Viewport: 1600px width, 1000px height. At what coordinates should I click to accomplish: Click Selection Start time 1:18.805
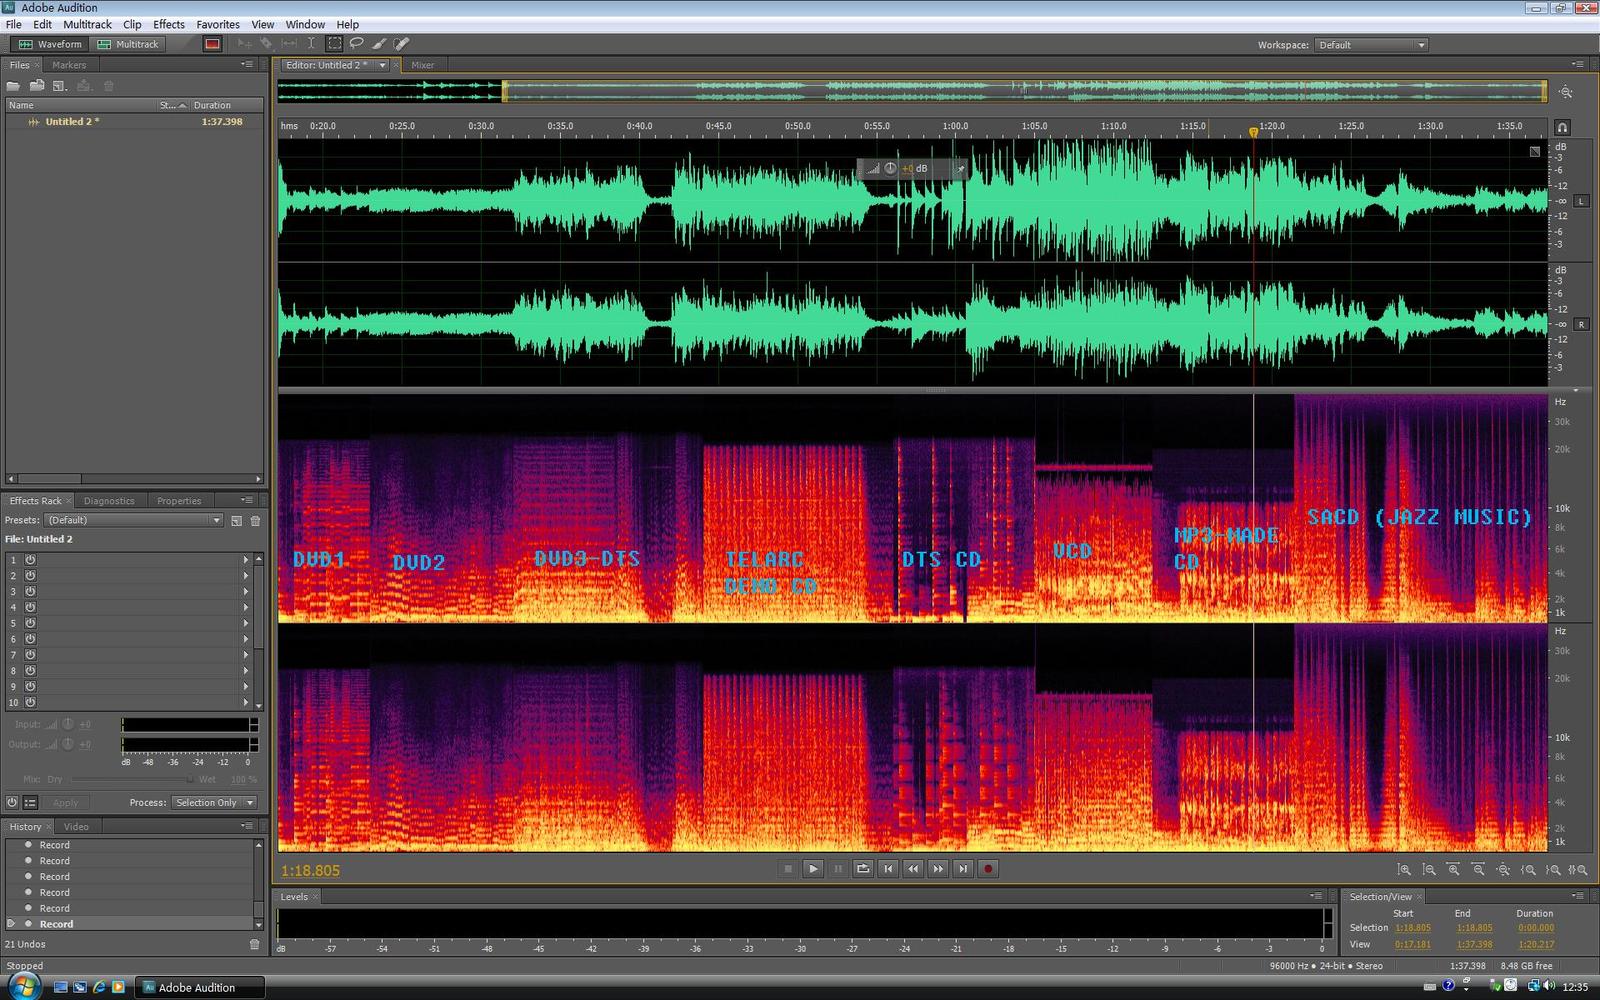[1413, 928]
